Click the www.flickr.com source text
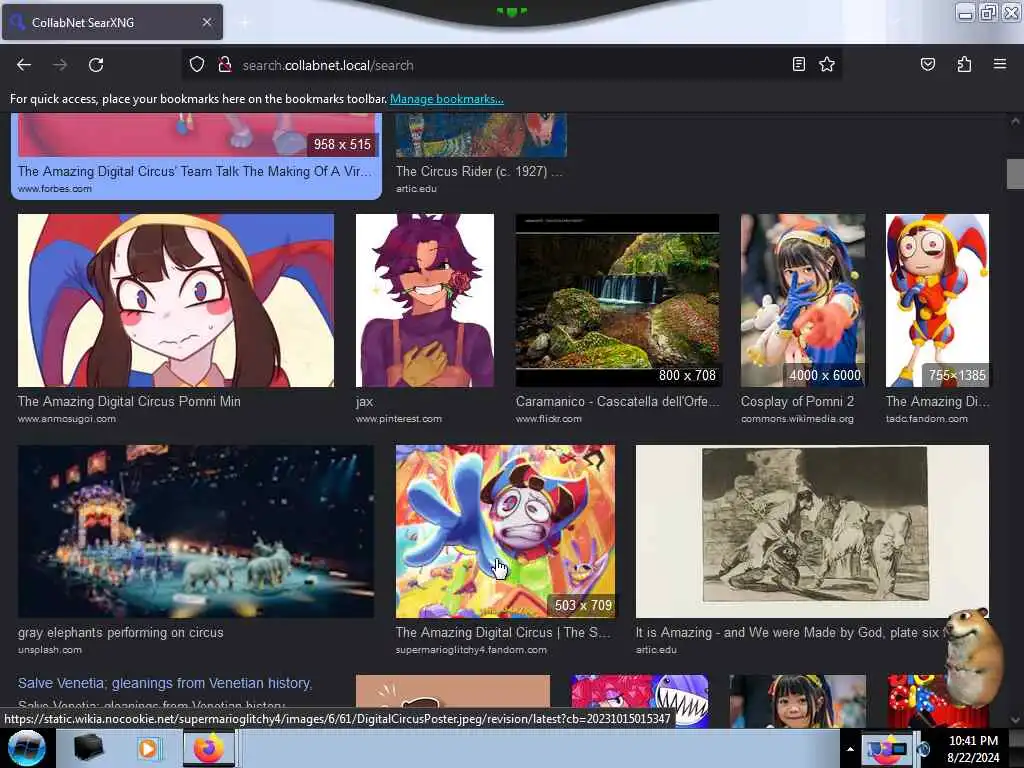 pyautogui.click(x=549, y=419)
